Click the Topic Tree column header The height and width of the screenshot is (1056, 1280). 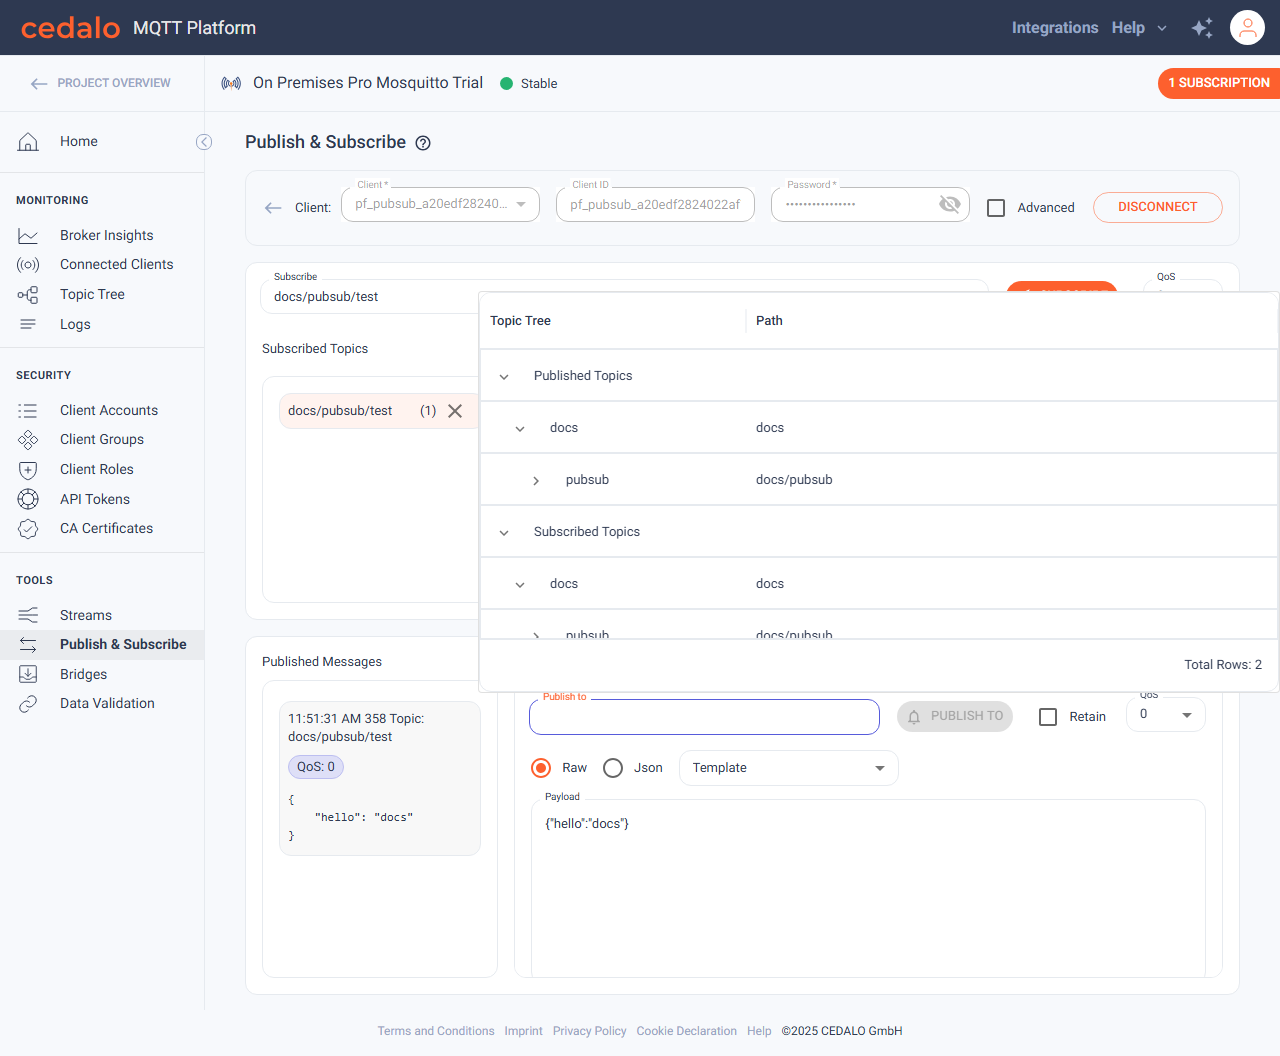(520, 321)
